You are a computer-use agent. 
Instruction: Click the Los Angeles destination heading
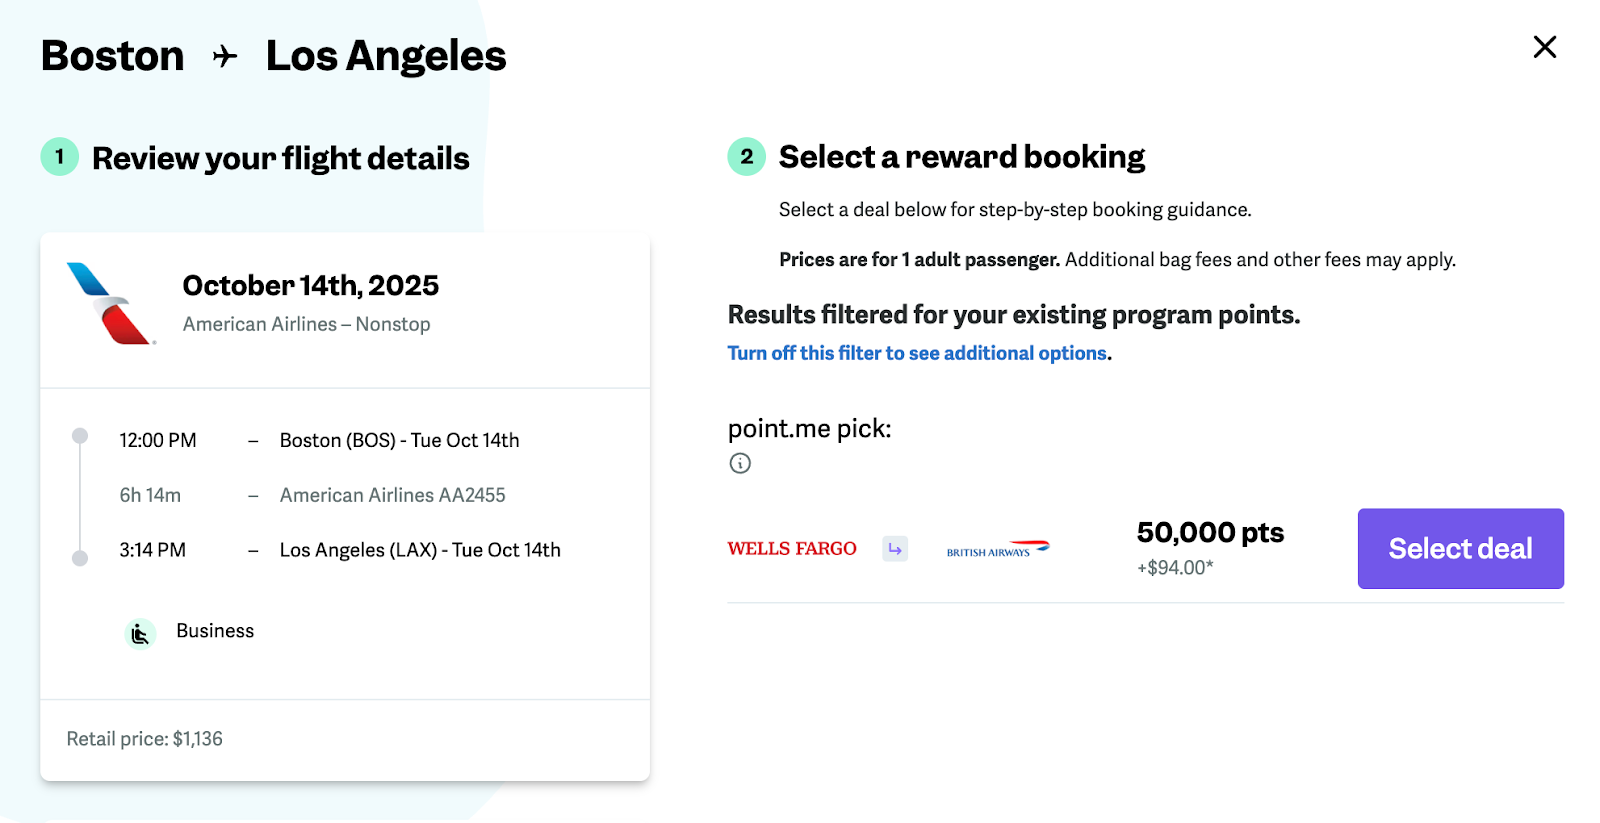click(386, 56)
